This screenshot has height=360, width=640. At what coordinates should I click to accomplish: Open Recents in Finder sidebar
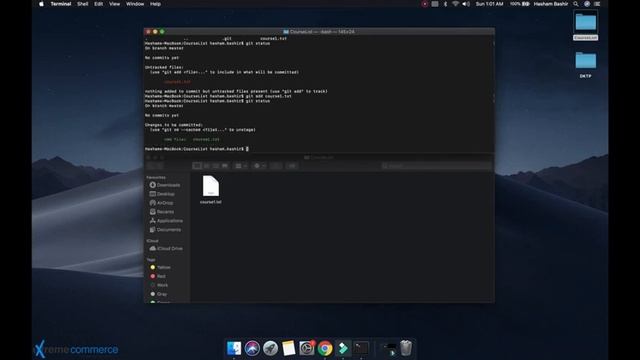[162, 212]
